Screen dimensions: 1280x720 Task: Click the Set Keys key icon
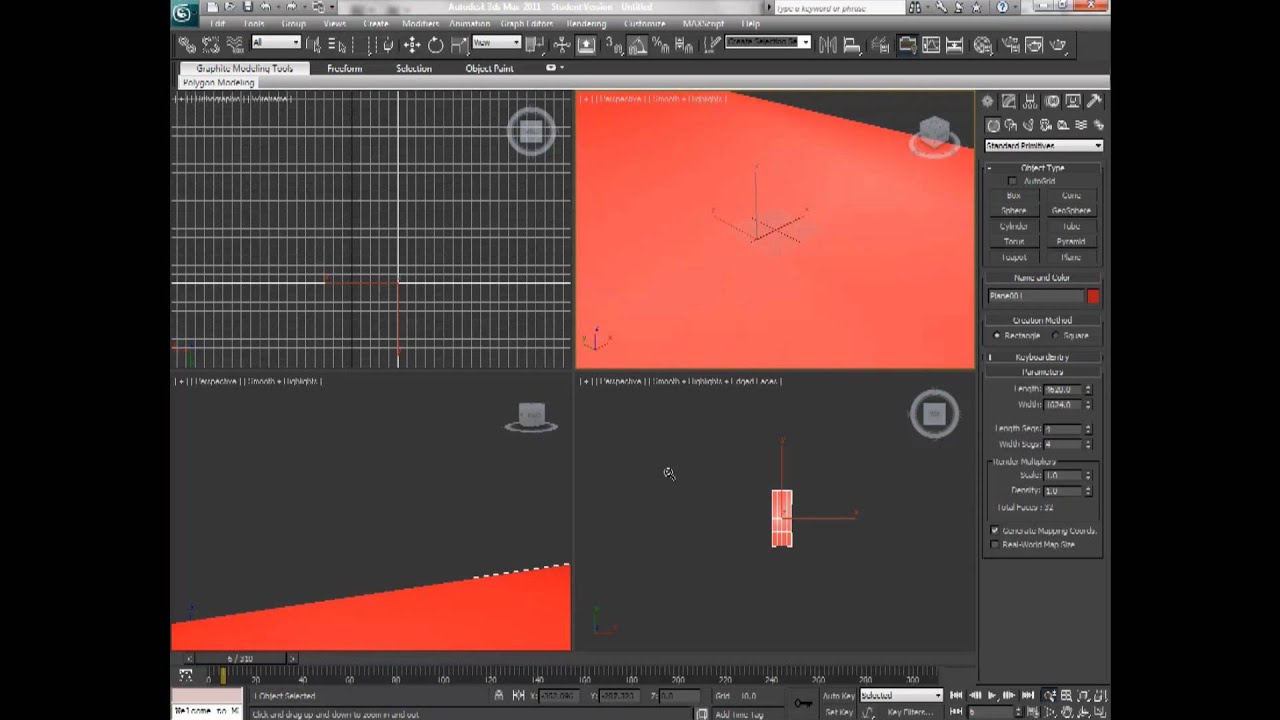803,703
